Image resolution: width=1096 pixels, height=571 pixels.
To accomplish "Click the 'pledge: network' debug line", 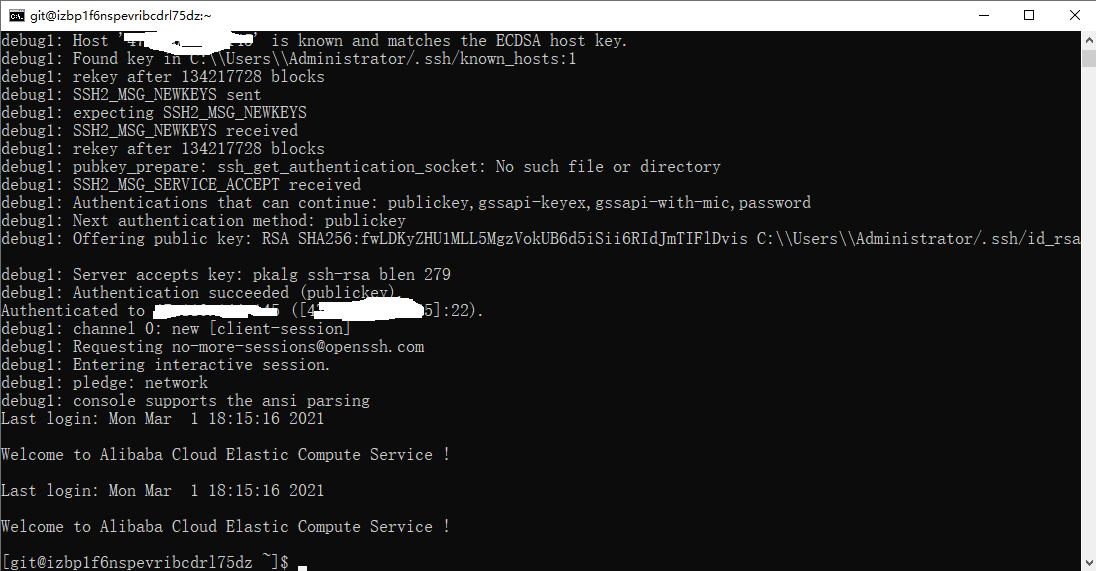I will 105,383.
